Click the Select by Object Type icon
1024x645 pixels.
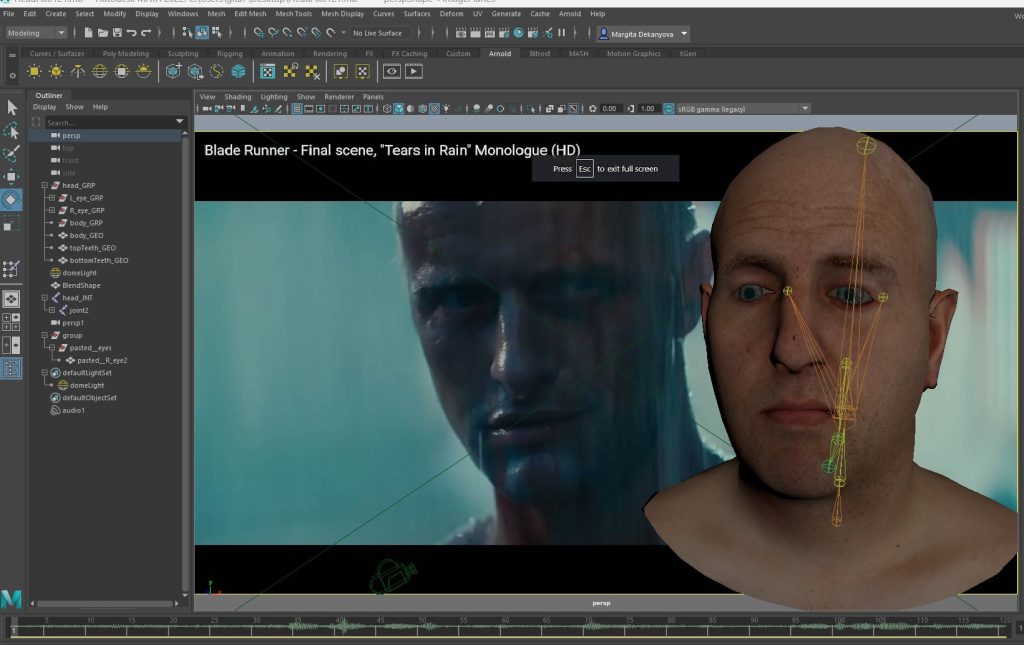pyautogui.click(x=202, y=33)
